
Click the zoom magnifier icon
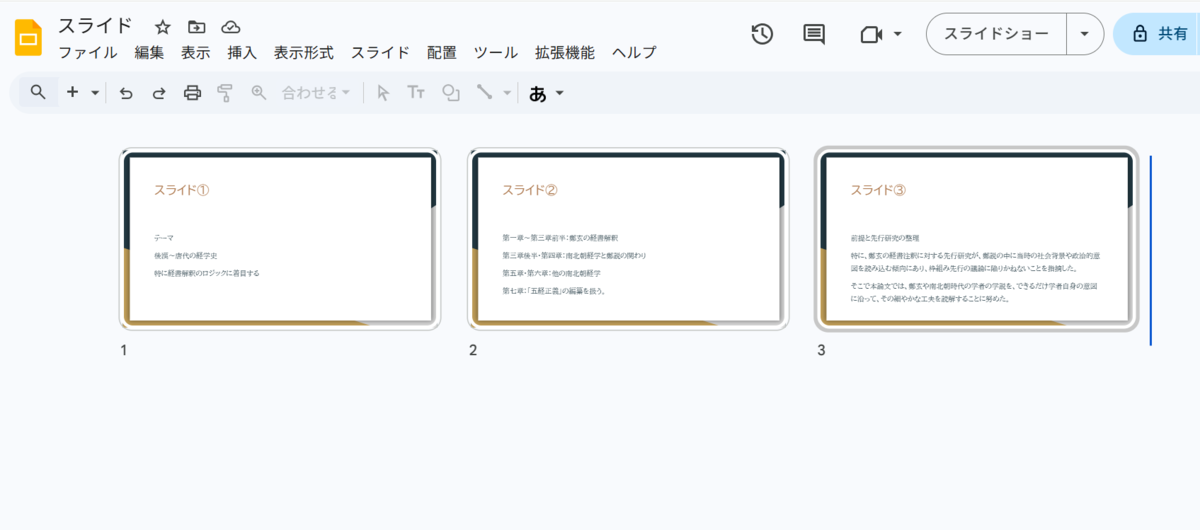coord(259,92)
